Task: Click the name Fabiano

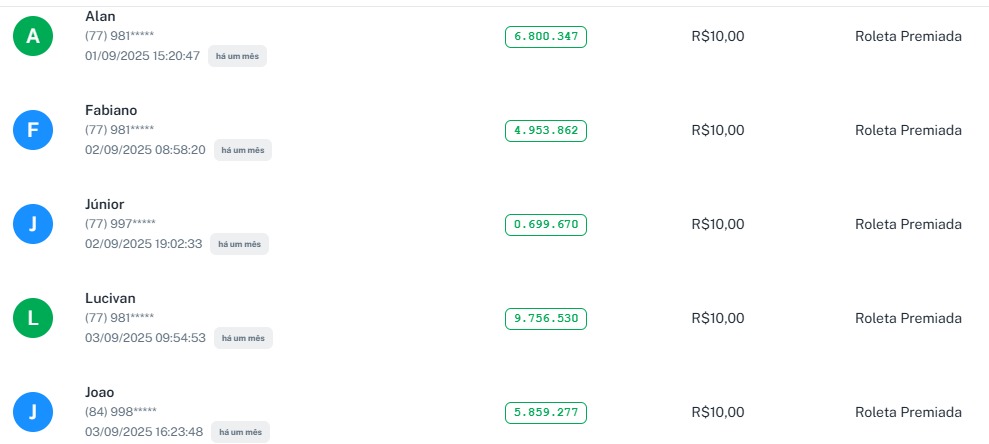Action: tap(111, 110)
